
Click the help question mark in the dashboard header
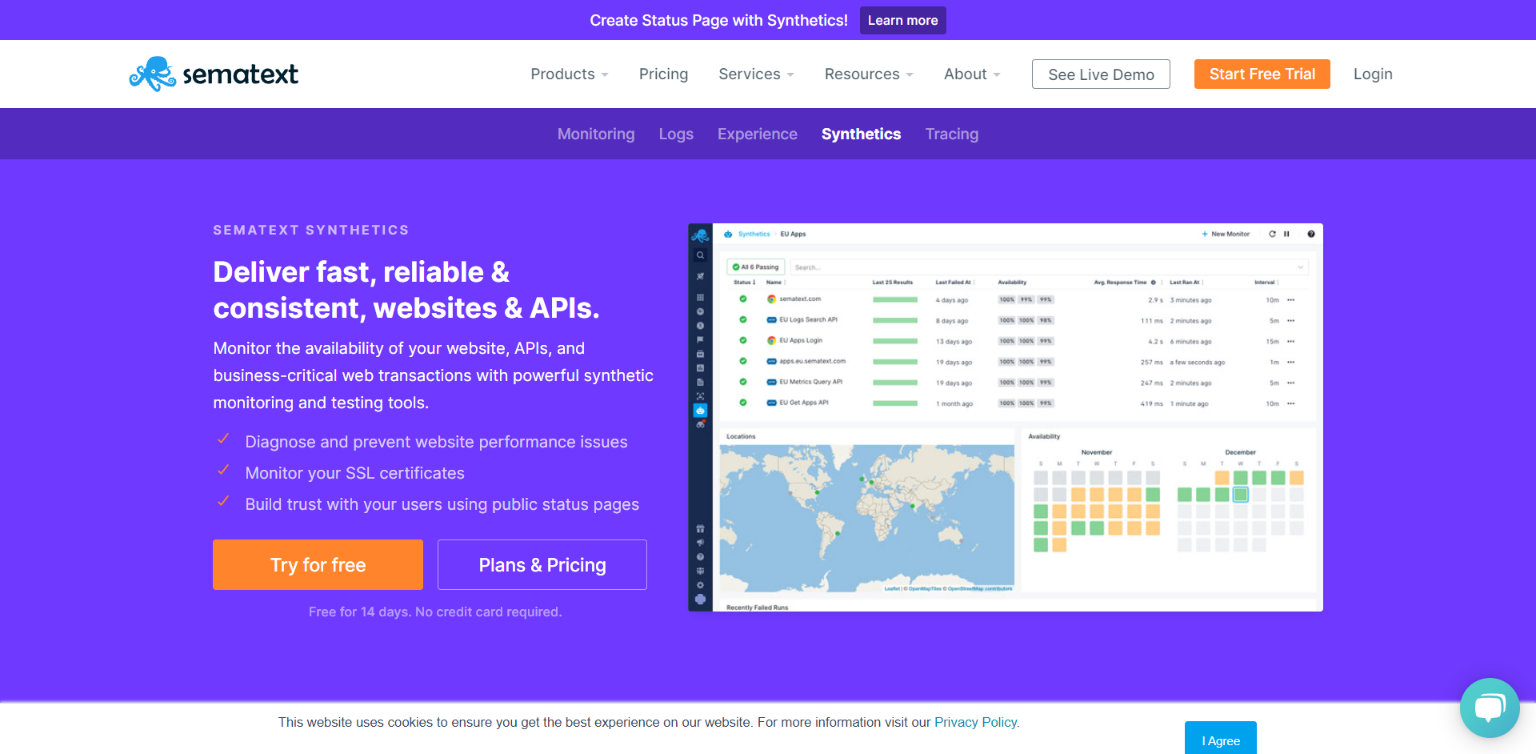[1311, 234]
